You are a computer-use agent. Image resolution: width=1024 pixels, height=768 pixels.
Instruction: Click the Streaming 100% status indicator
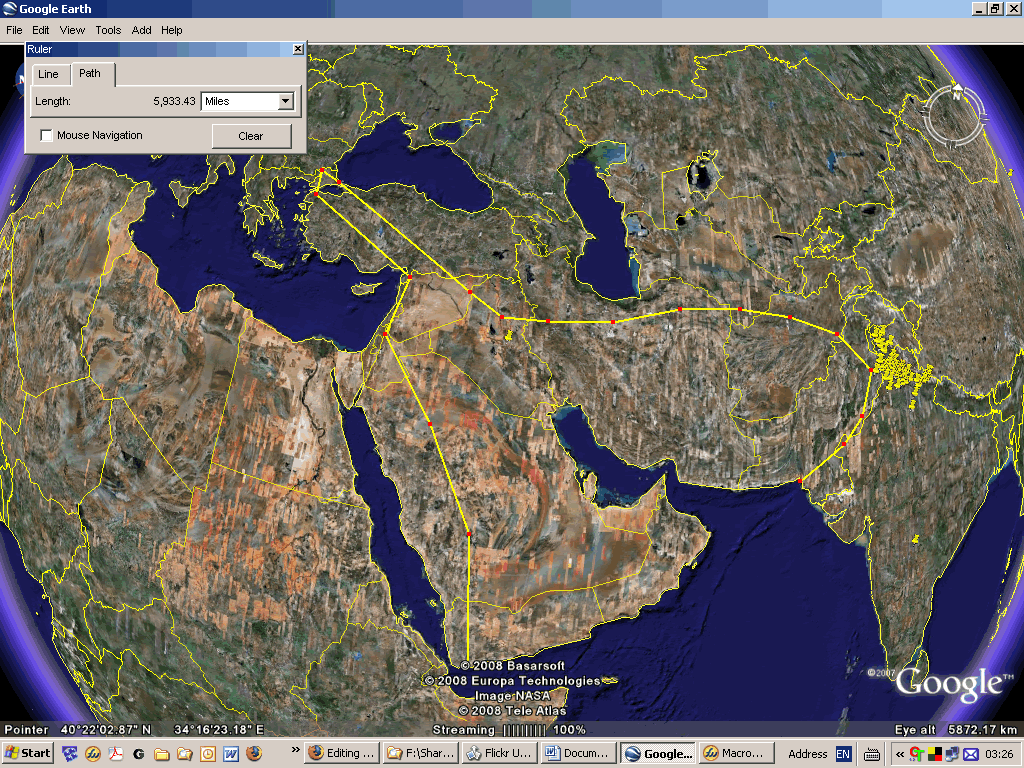coord(509,729)
